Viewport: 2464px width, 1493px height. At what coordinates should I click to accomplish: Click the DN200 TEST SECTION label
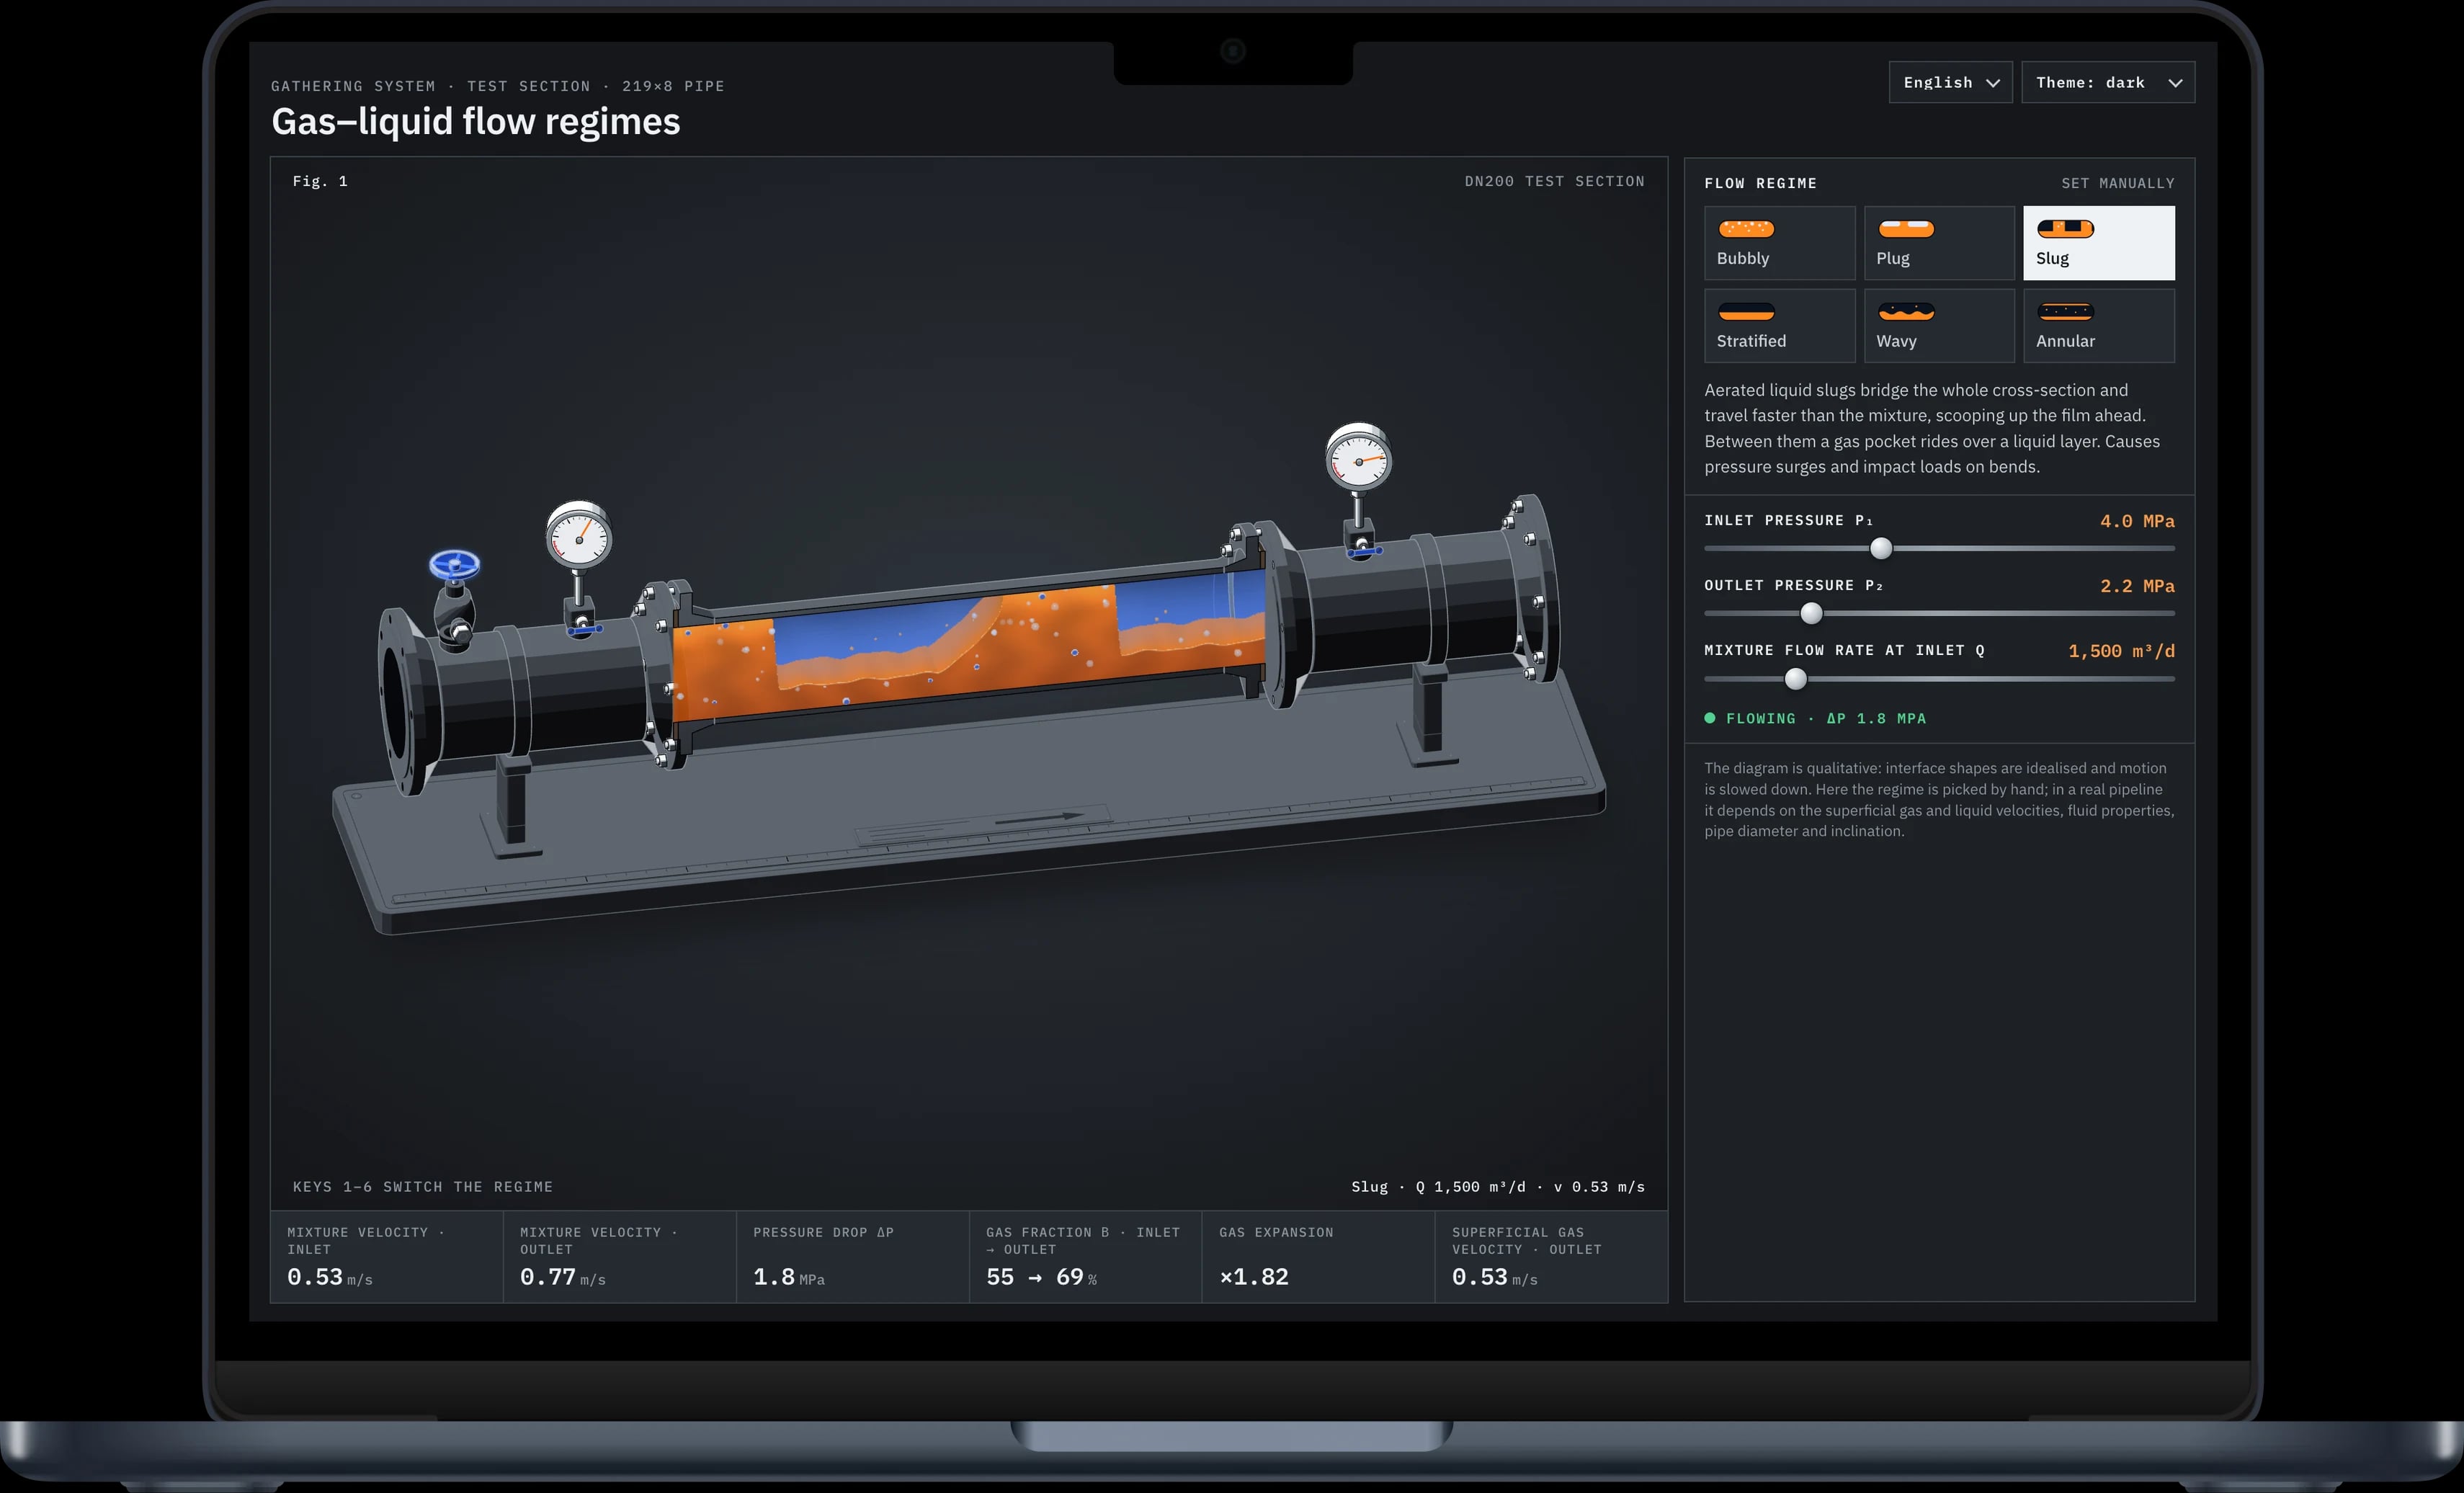1554,181
